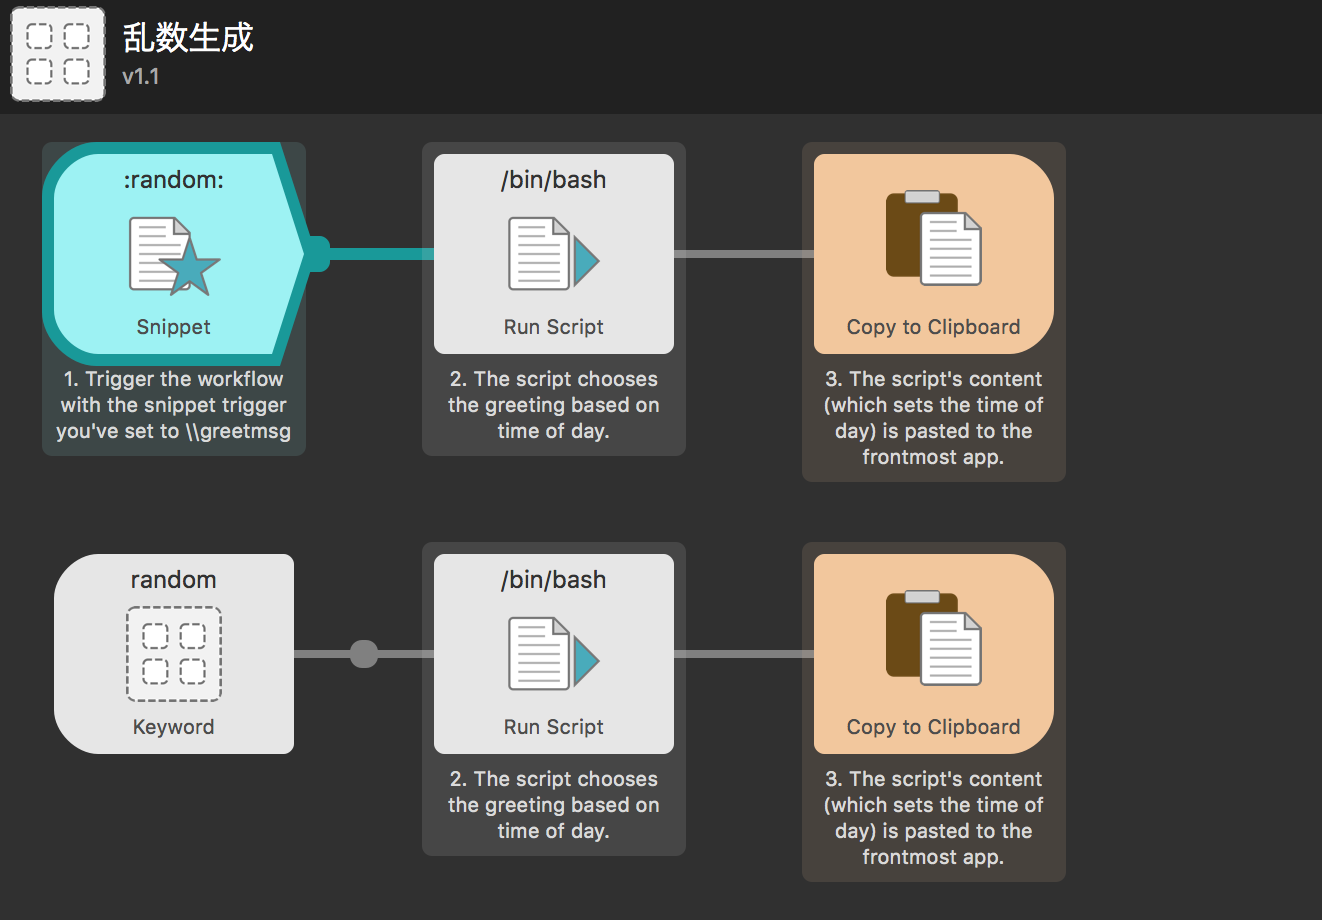Click the top Copy to Clipboard icon
The height and width of the screenshot is (920, 1322).
point(933,238)
